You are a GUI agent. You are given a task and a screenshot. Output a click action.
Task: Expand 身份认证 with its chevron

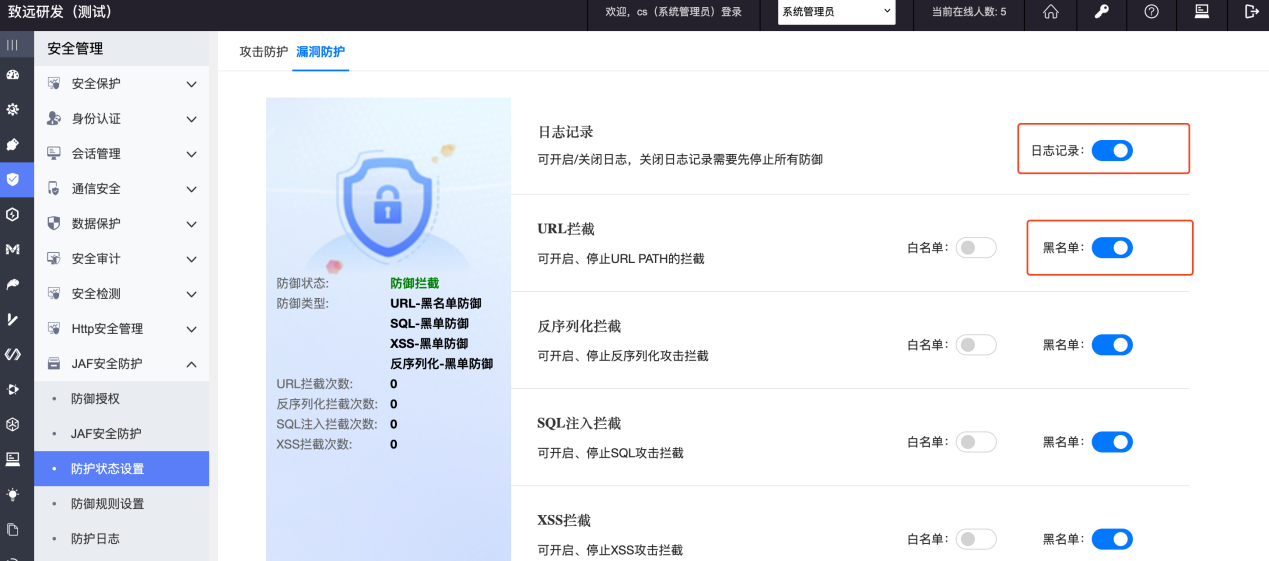click(x=191, y=119)
